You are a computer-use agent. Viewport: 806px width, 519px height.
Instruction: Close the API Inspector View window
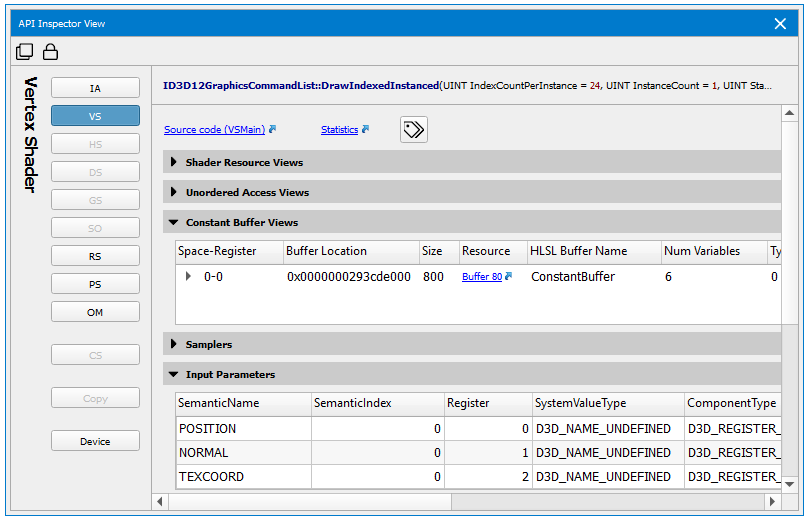781,23
